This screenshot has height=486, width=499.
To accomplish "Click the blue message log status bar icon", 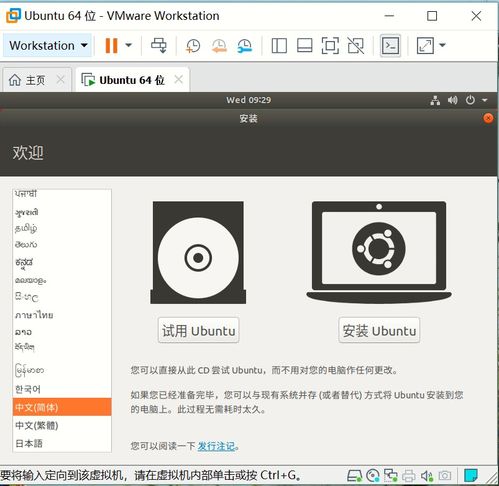I will pyautogui.click(x=471, y=475).
